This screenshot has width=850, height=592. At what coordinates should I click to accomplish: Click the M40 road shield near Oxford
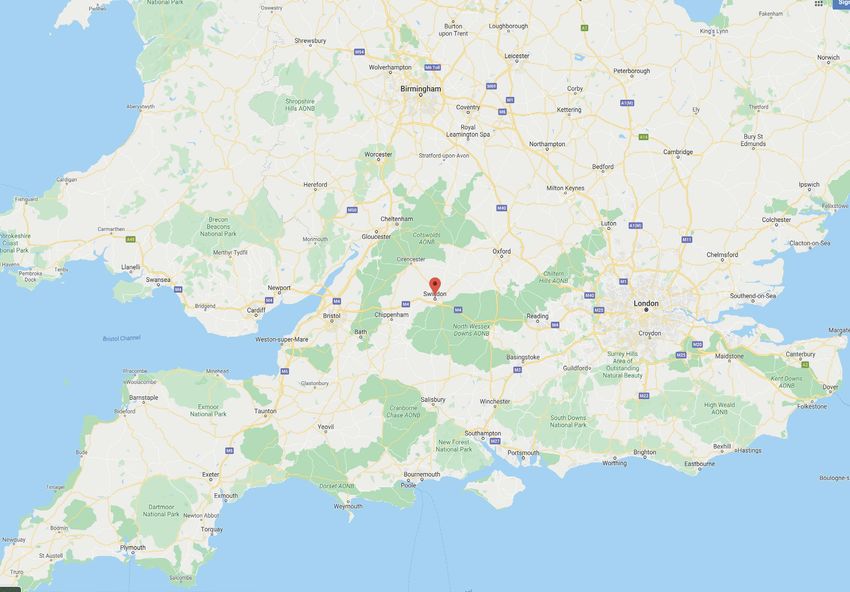(x=501, y=208)
